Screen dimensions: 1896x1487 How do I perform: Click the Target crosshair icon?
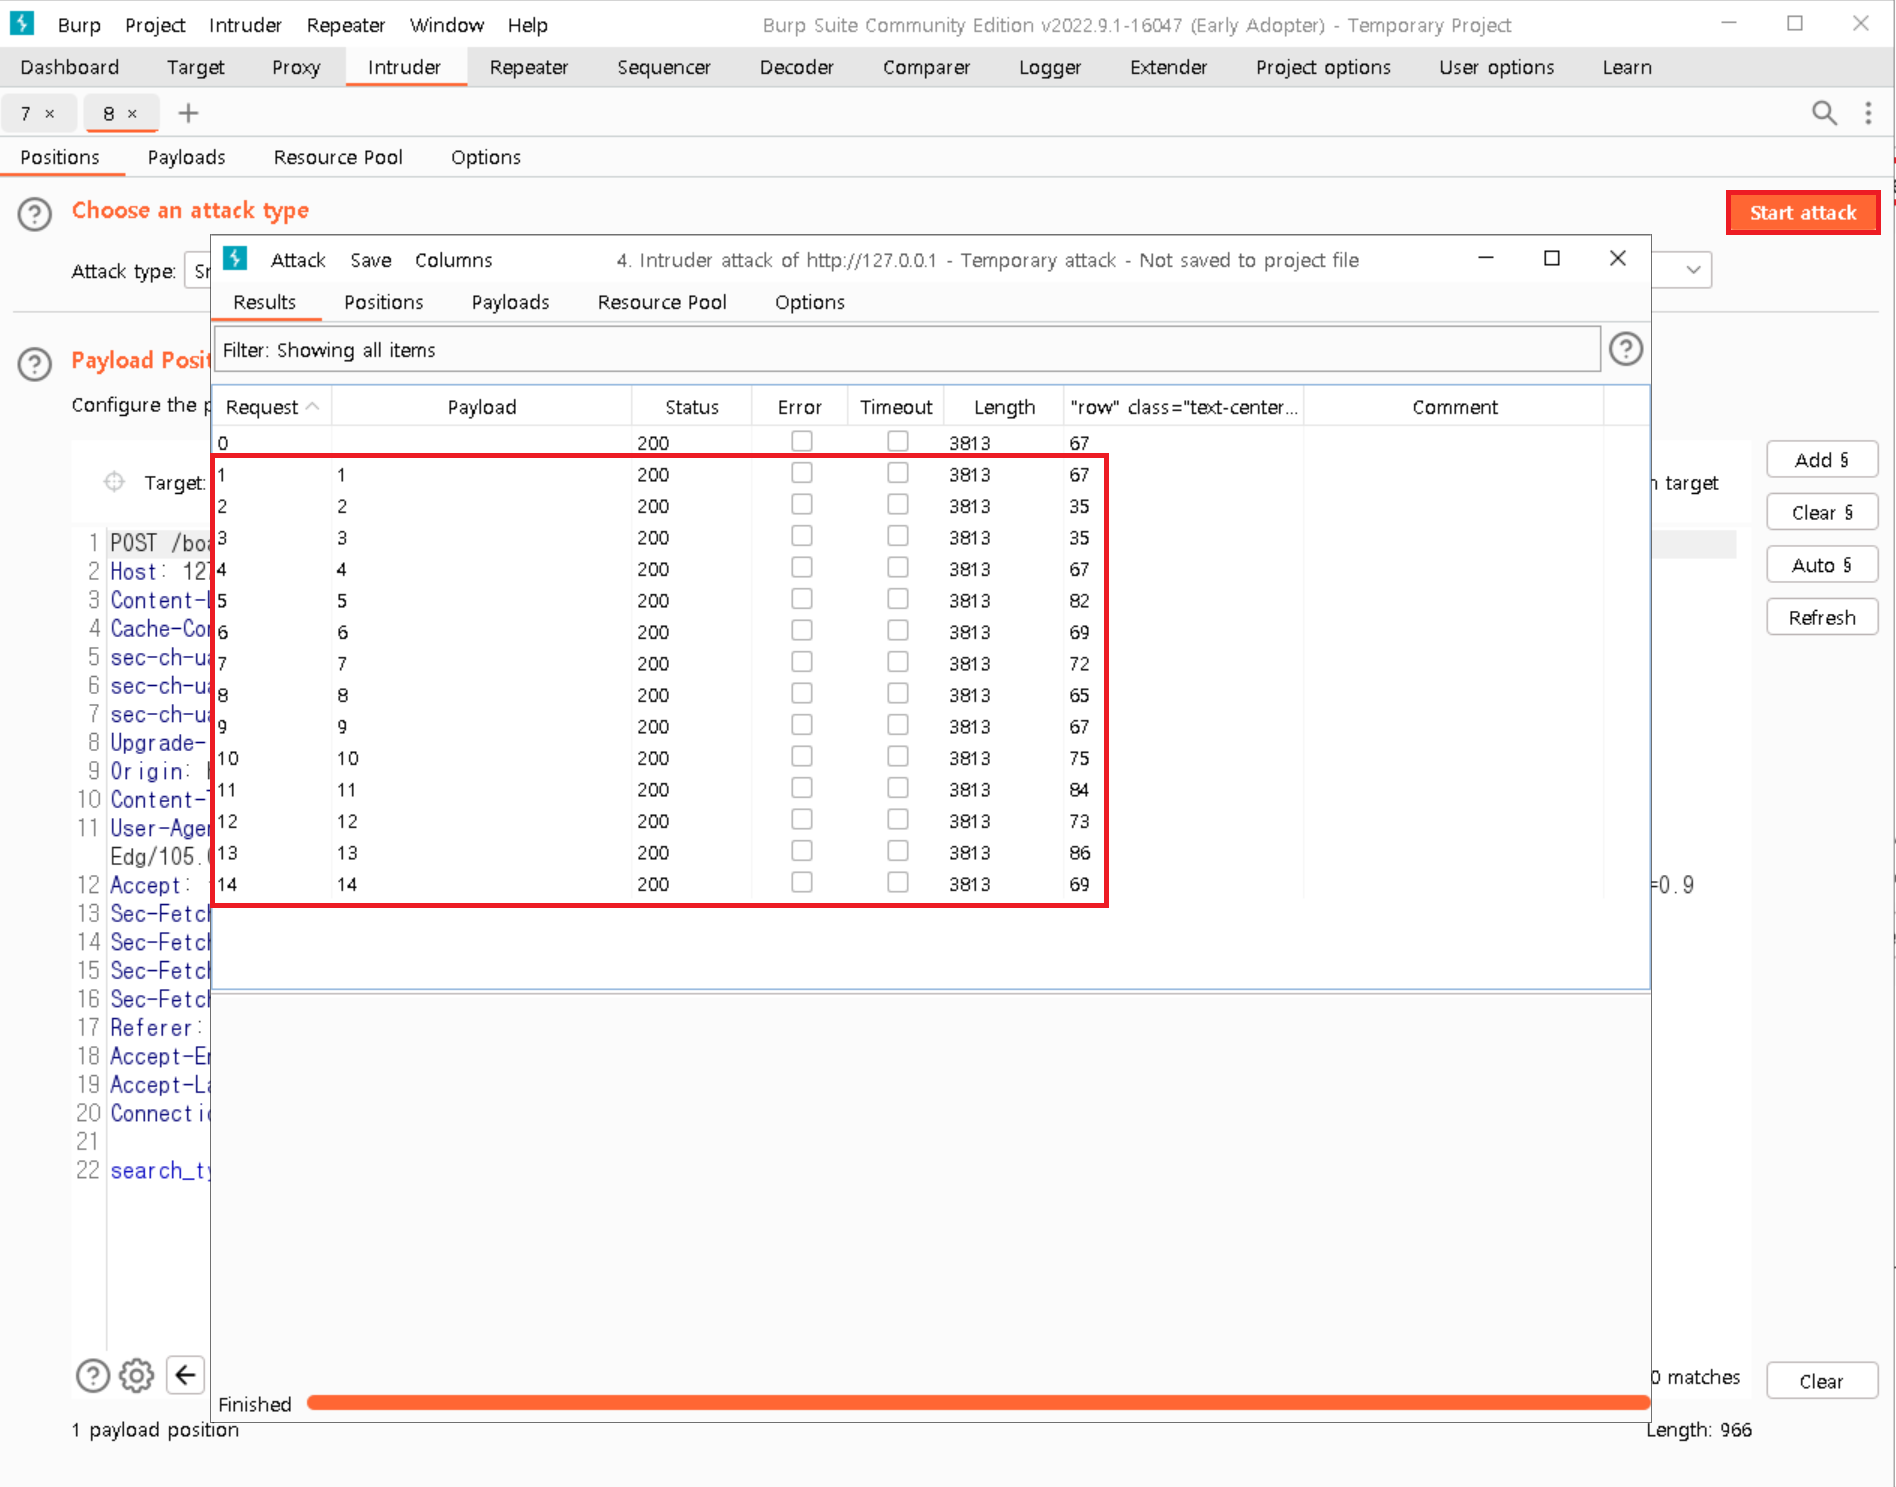114,482
